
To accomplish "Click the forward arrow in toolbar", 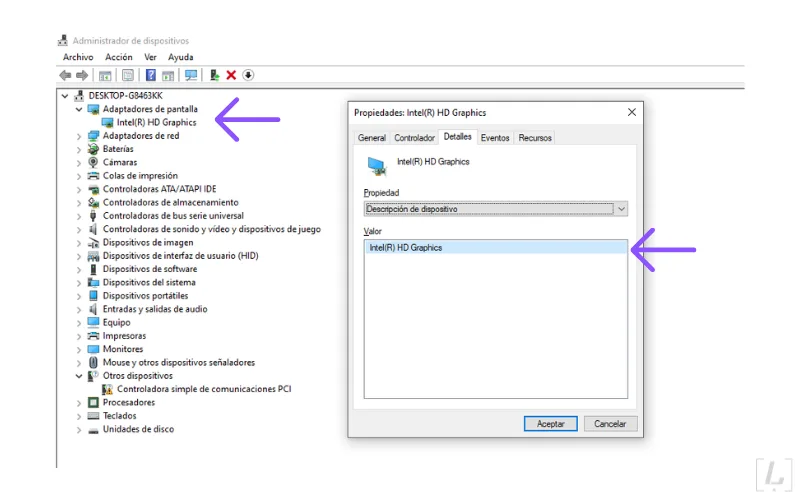I will [x=82, y=75].
